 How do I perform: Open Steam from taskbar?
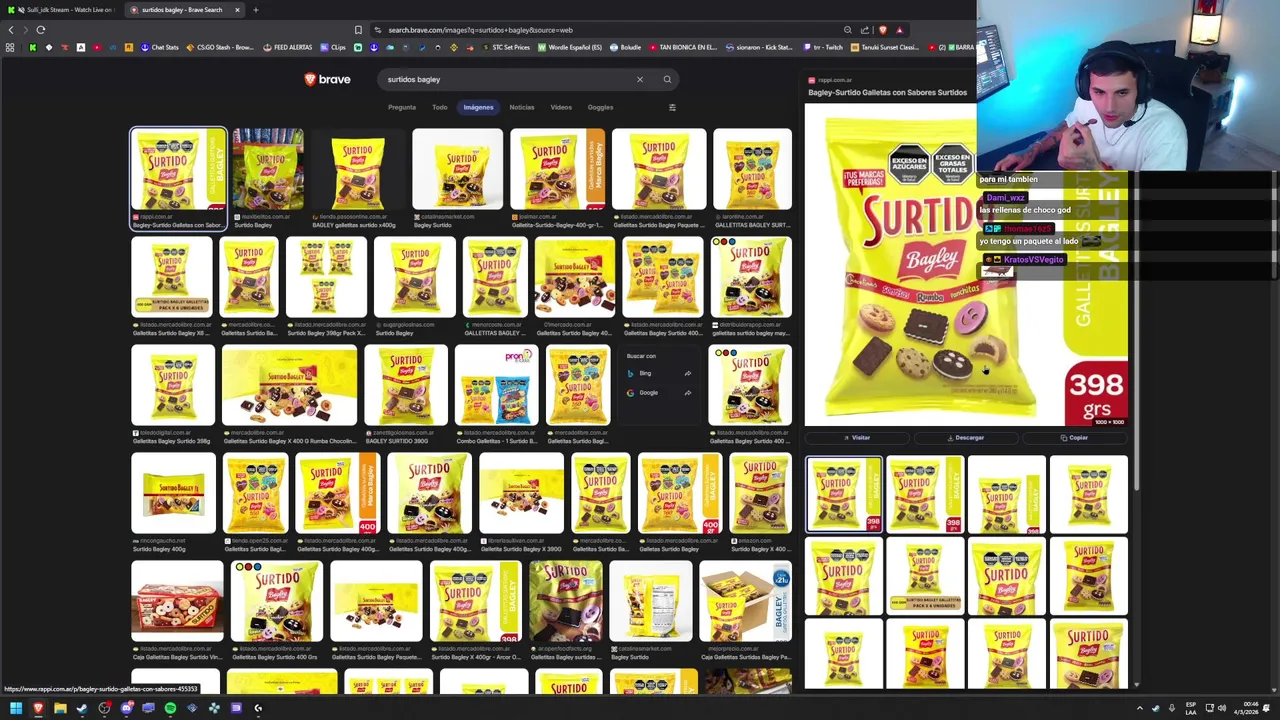coord(82,708)
